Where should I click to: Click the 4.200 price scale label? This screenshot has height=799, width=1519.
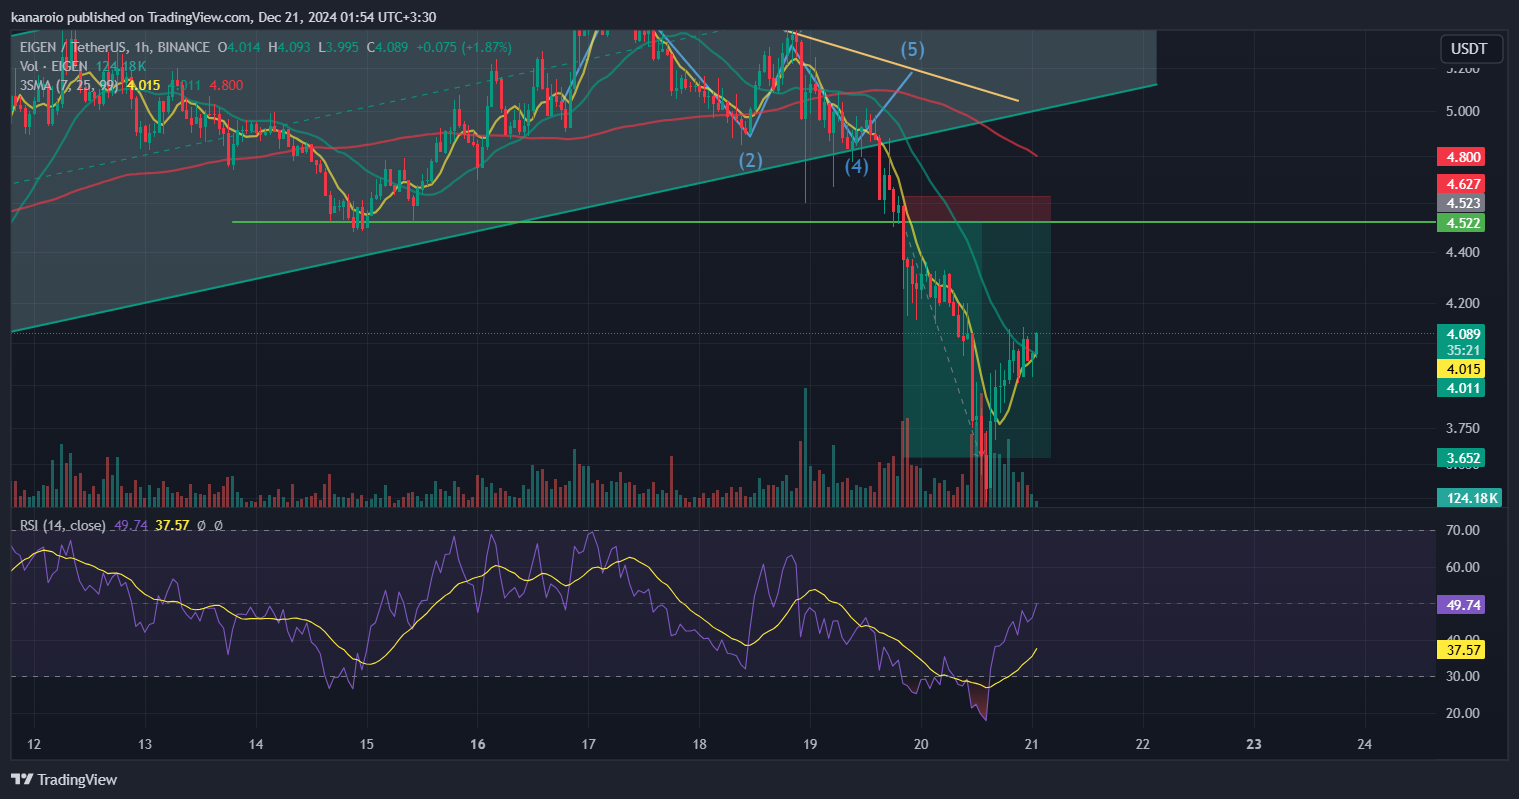click(1462, 303)
